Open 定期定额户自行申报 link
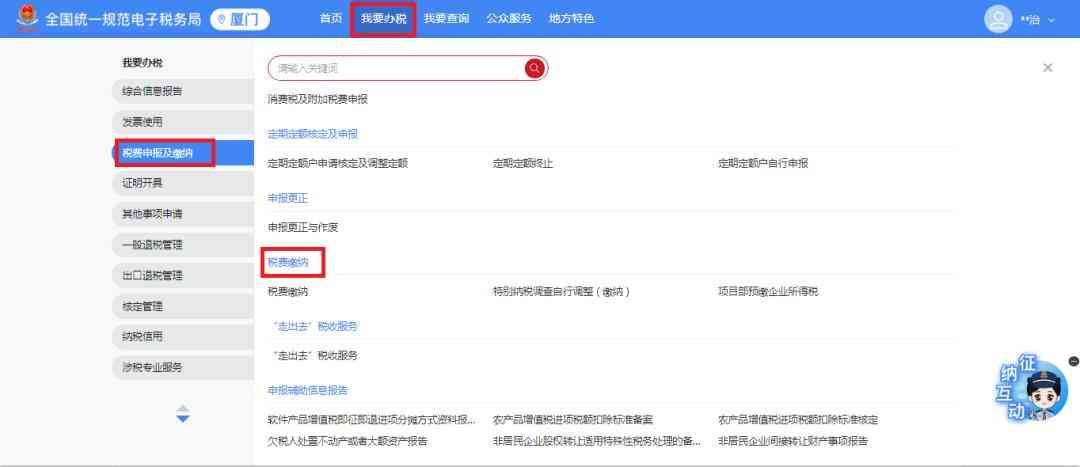 pos(762,163)
